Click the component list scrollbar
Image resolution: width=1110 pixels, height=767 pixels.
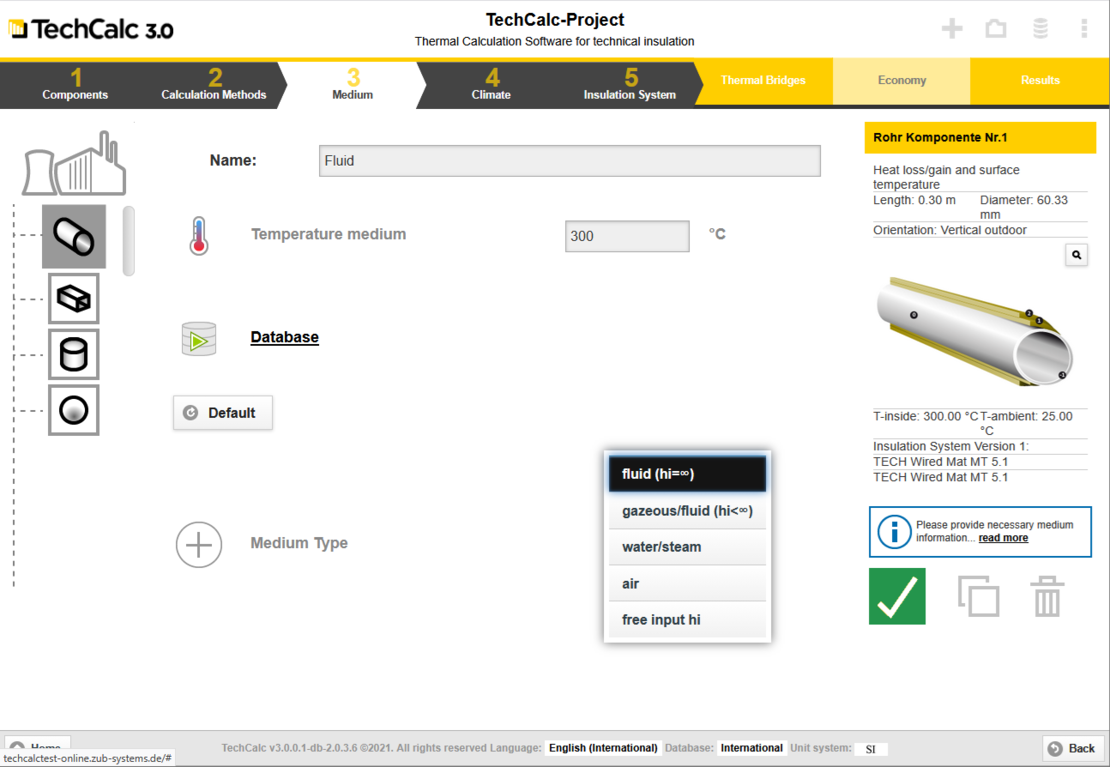coord(128,241)
